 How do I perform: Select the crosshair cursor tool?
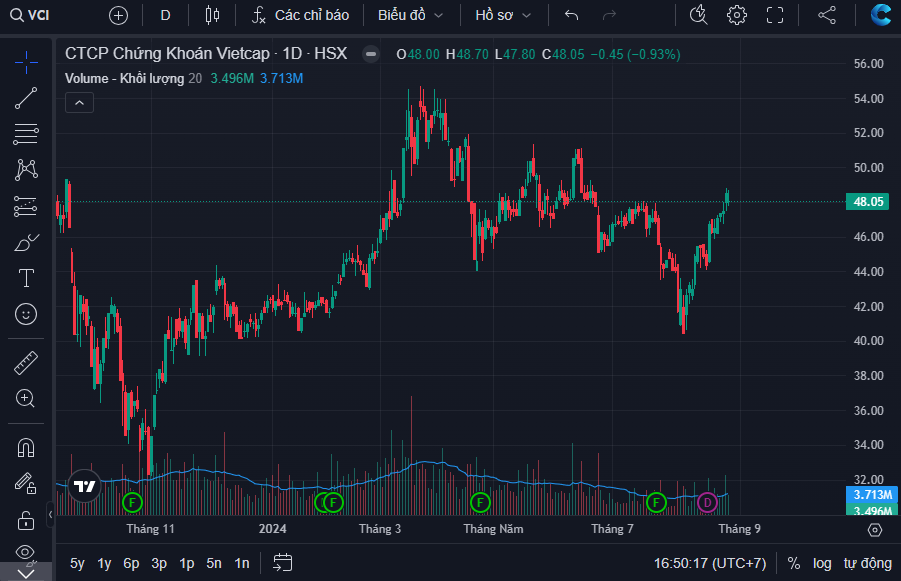27,62
